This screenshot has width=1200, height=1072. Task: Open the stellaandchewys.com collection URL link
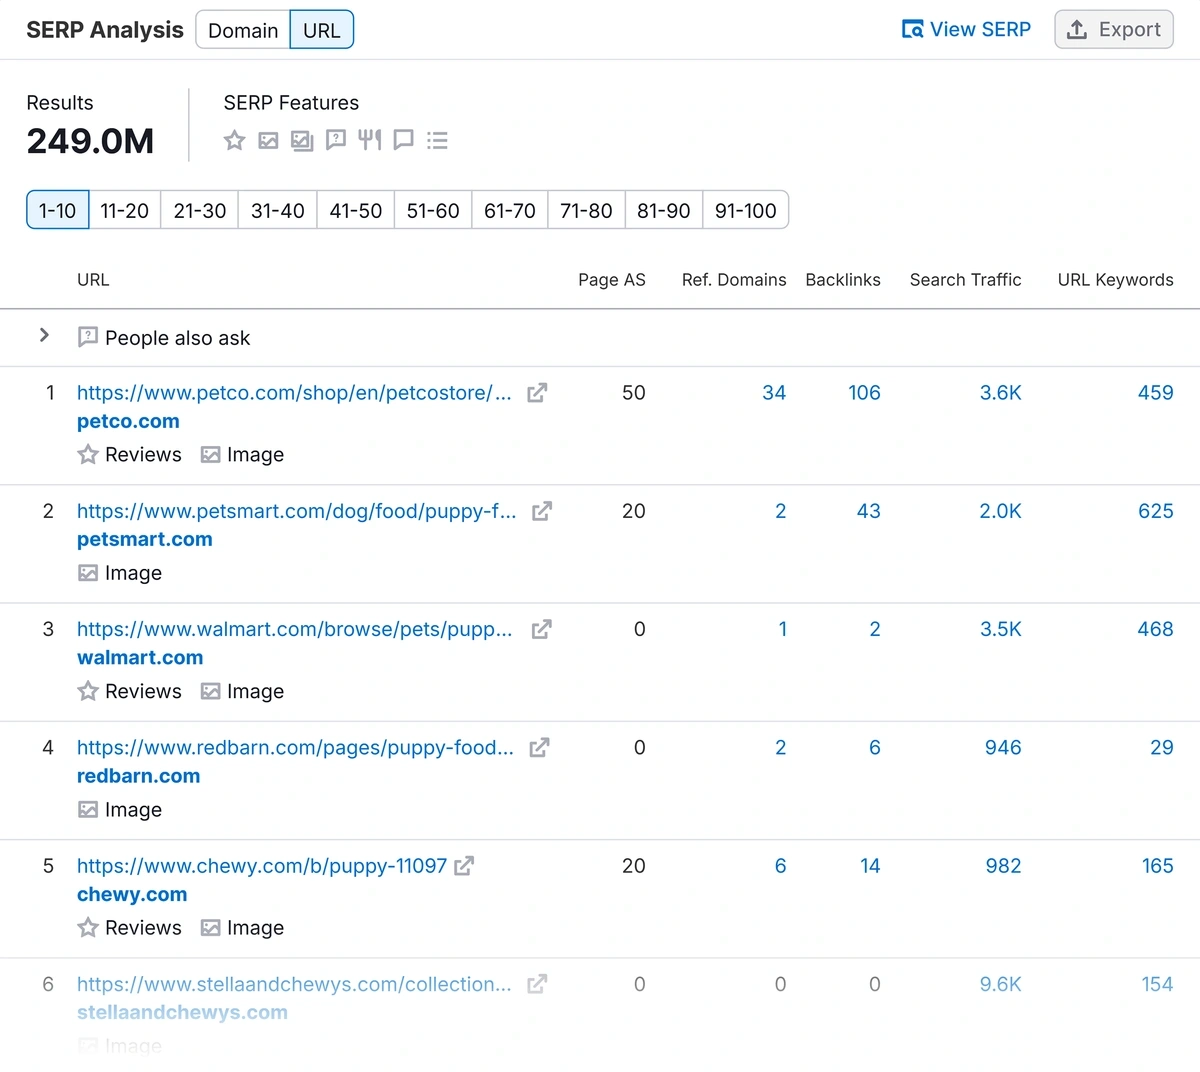[294, 984]
